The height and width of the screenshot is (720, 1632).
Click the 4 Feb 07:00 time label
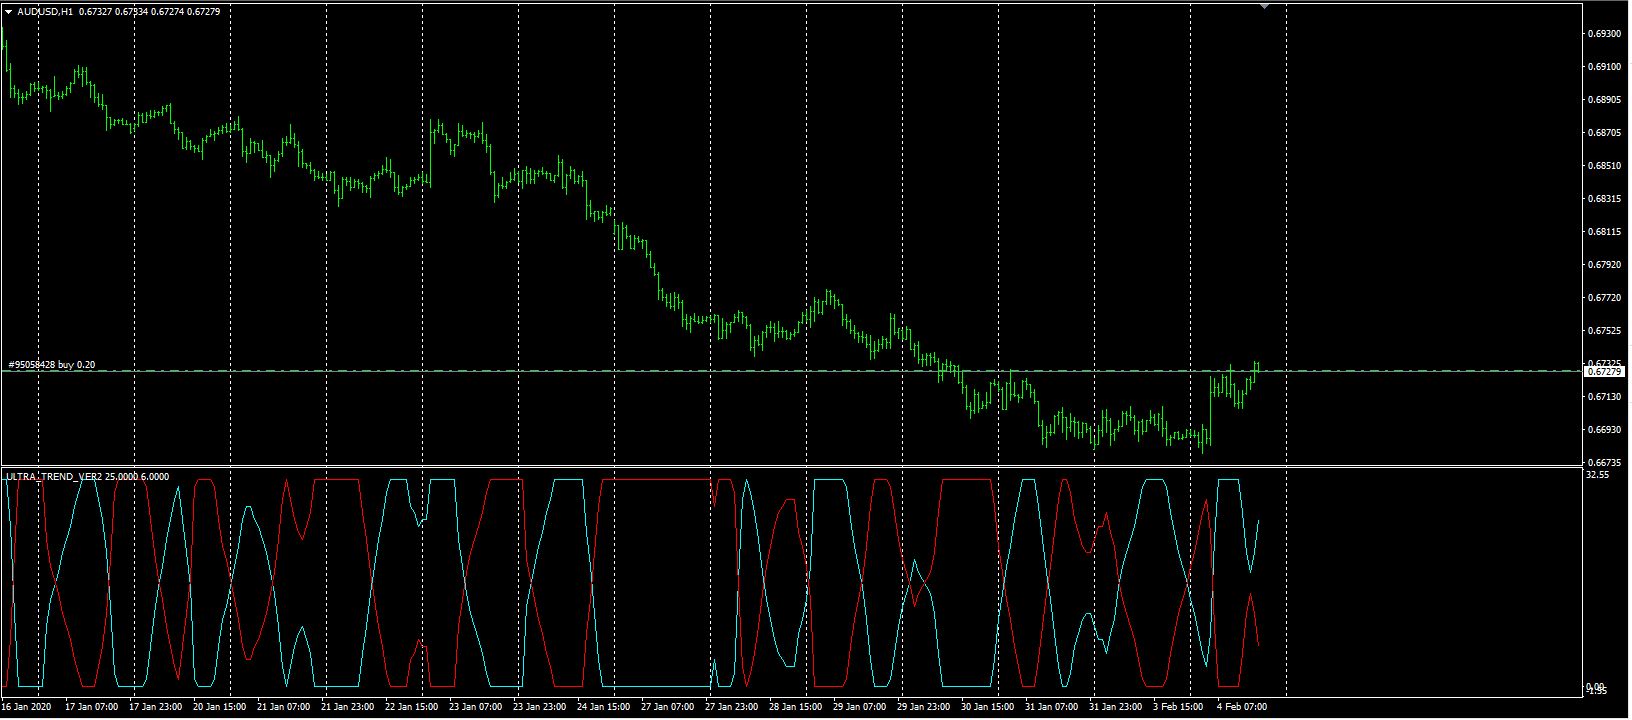tap(1242, 707)
